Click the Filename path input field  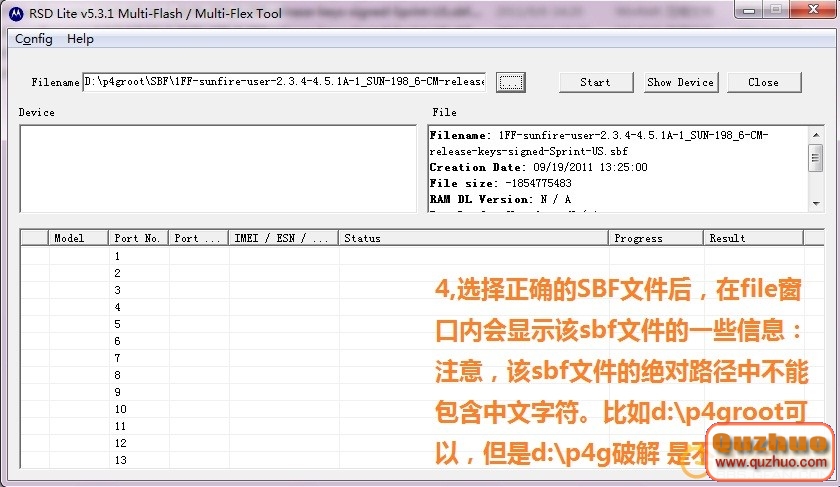(x=284, y=82)
